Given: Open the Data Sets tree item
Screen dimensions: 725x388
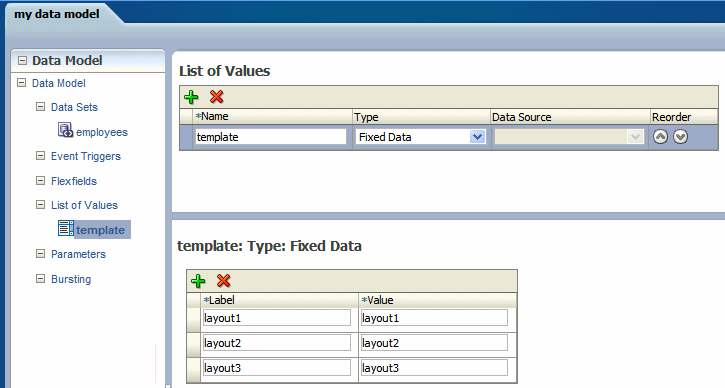Looking at the screenshot, I should (x=74, y=107).
